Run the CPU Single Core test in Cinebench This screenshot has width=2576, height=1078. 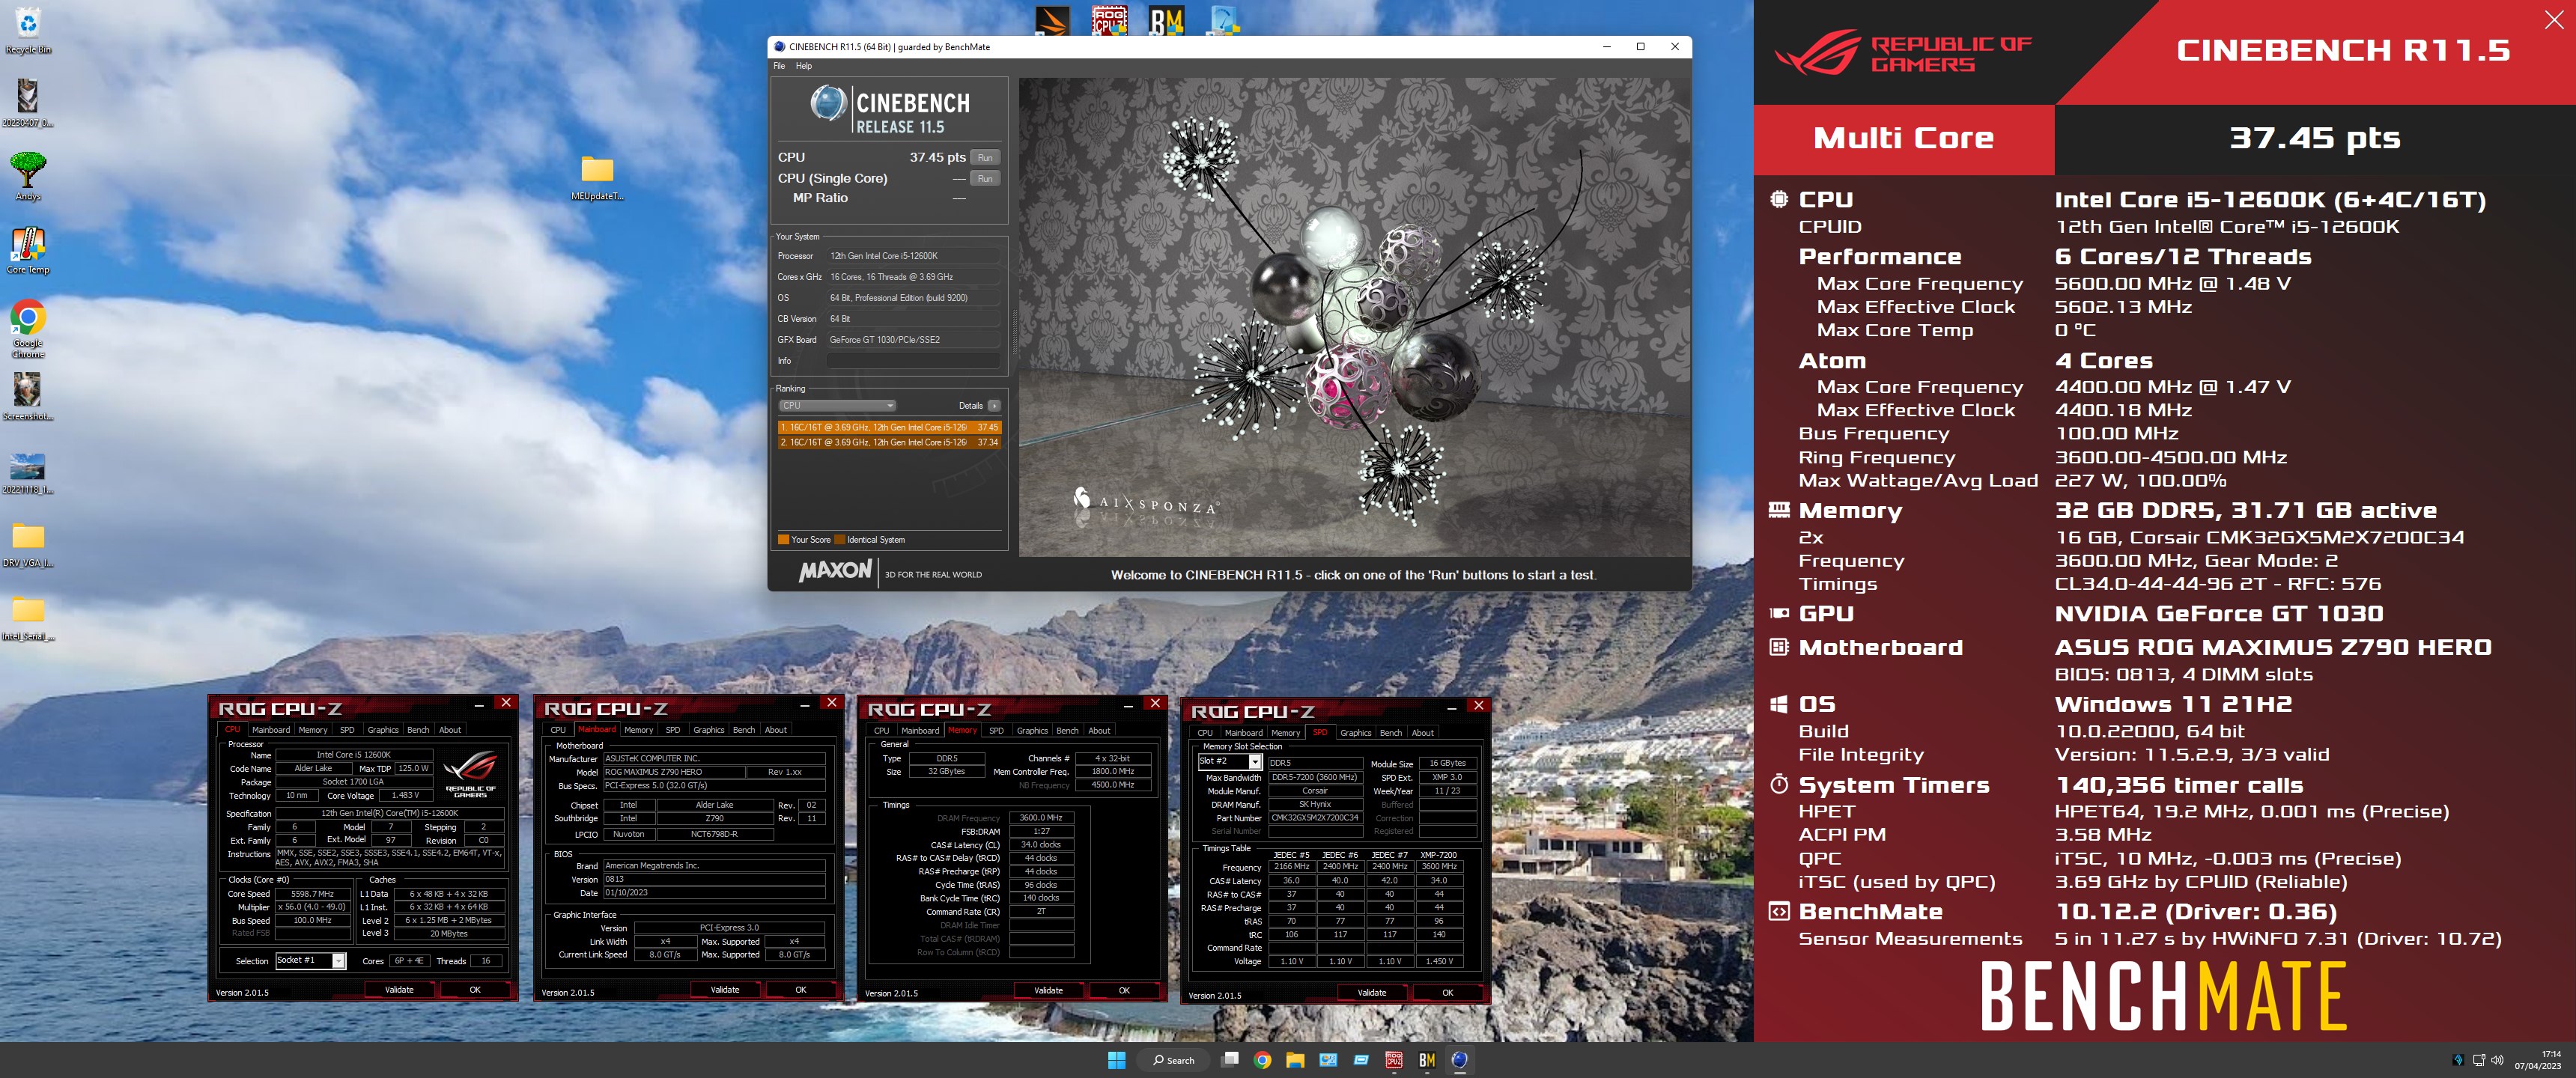pos(985,178)
